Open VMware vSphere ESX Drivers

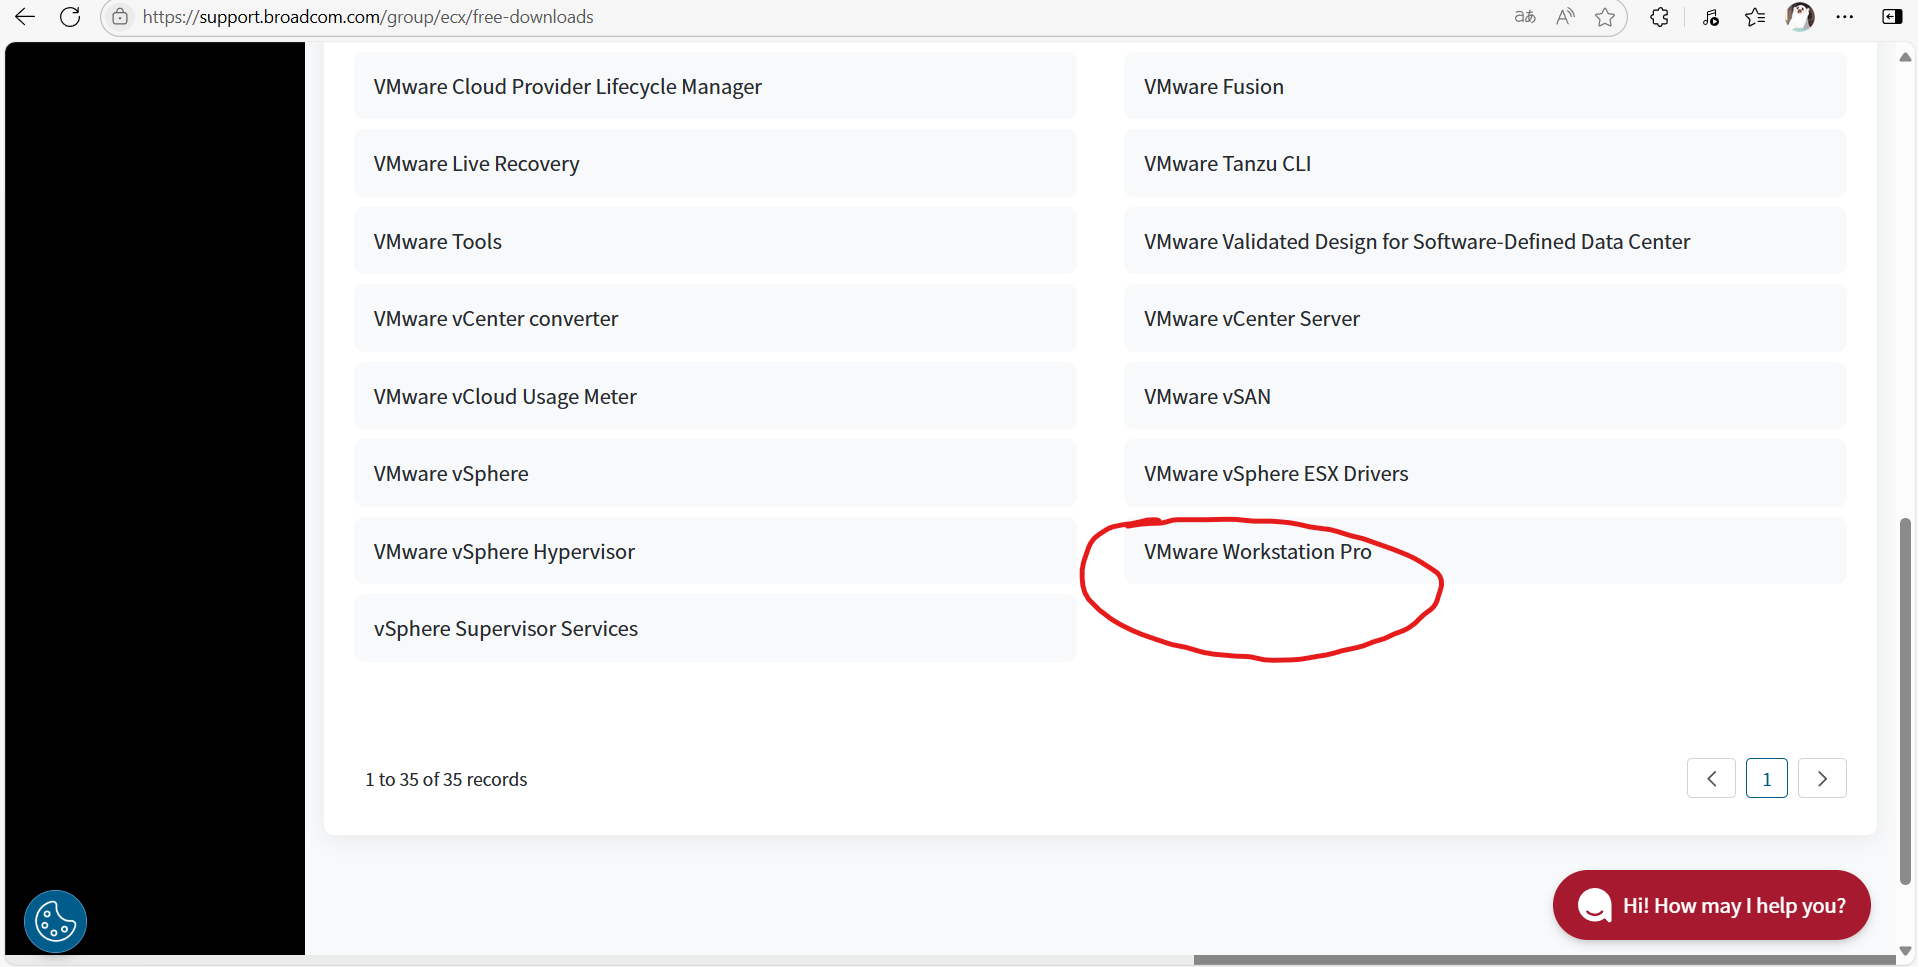[x=1485, y=474]
